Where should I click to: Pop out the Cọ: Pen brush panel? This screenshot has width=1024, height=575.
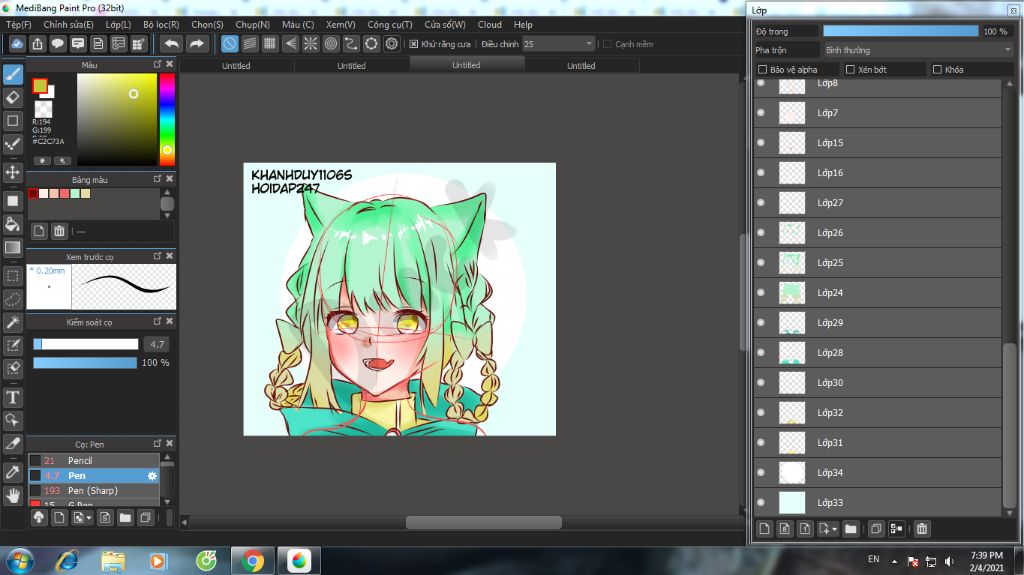(x=157, y=443)
